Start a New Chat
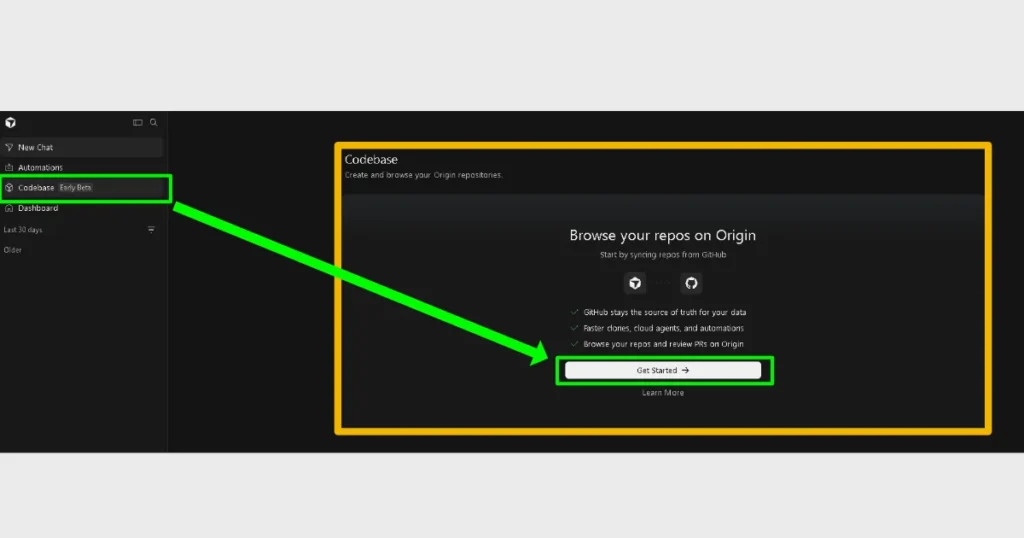 tap(81, 148)
